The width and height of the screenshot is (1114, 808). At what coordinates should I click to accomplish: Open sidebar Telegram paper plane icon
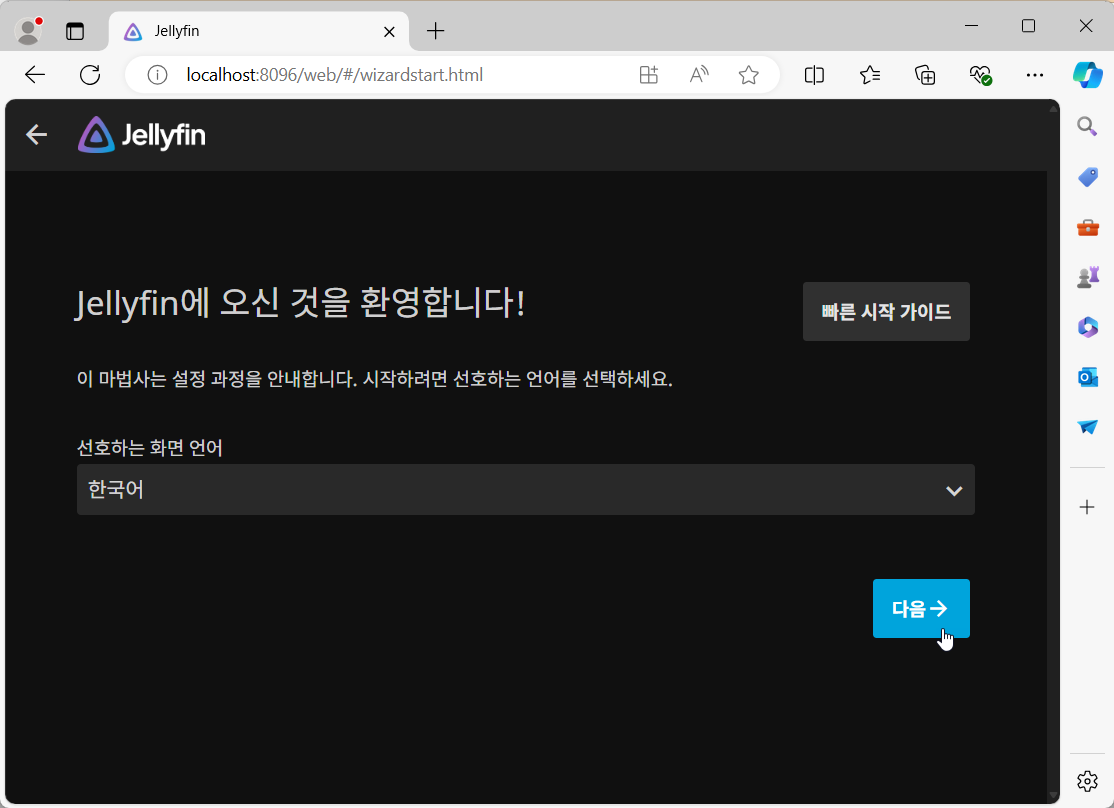tap(1087, 426)
